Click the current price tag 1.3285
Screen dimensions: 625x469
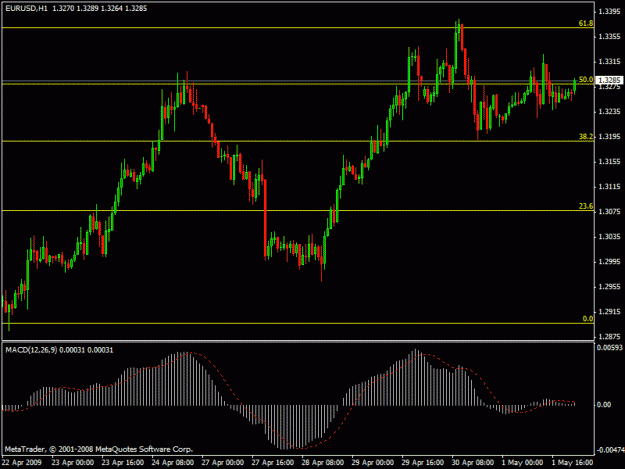pyautogui.click(x=609, y=80)
